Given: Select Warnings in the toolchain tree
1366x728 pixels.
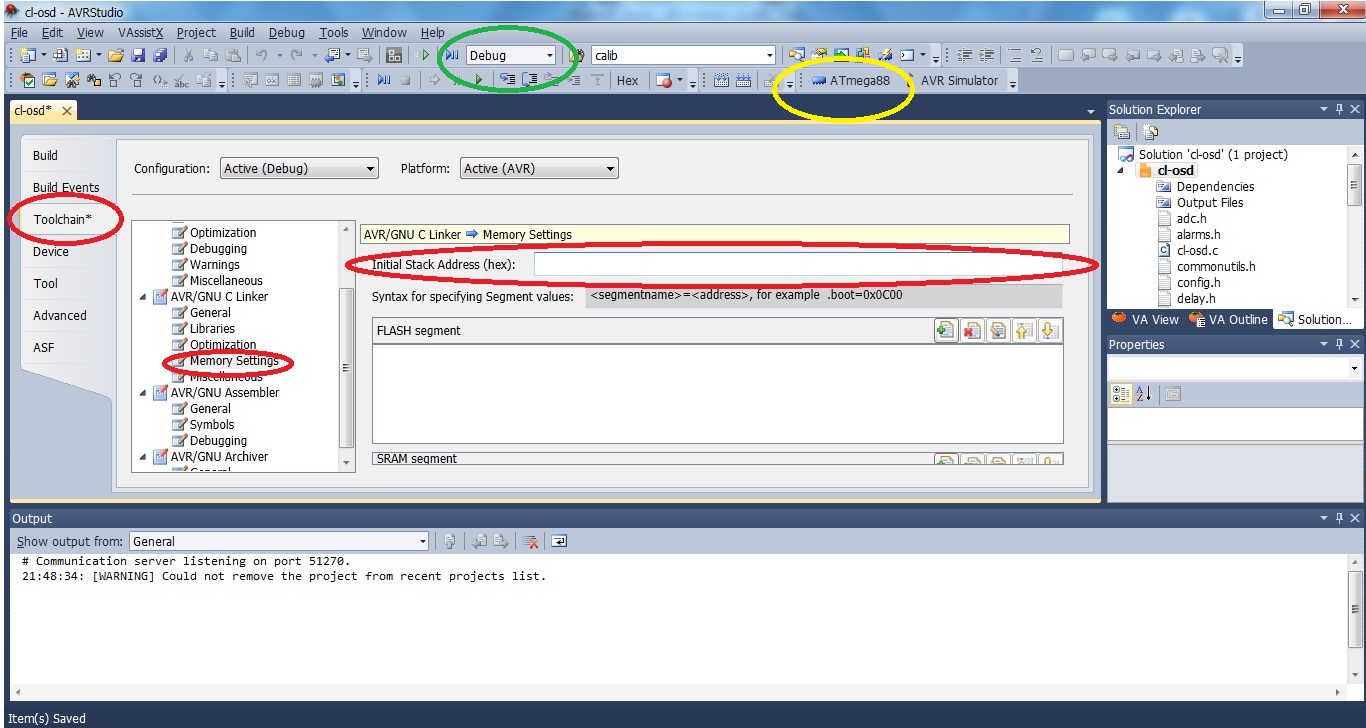Looking at the screenshot, I should pos(215,264).
